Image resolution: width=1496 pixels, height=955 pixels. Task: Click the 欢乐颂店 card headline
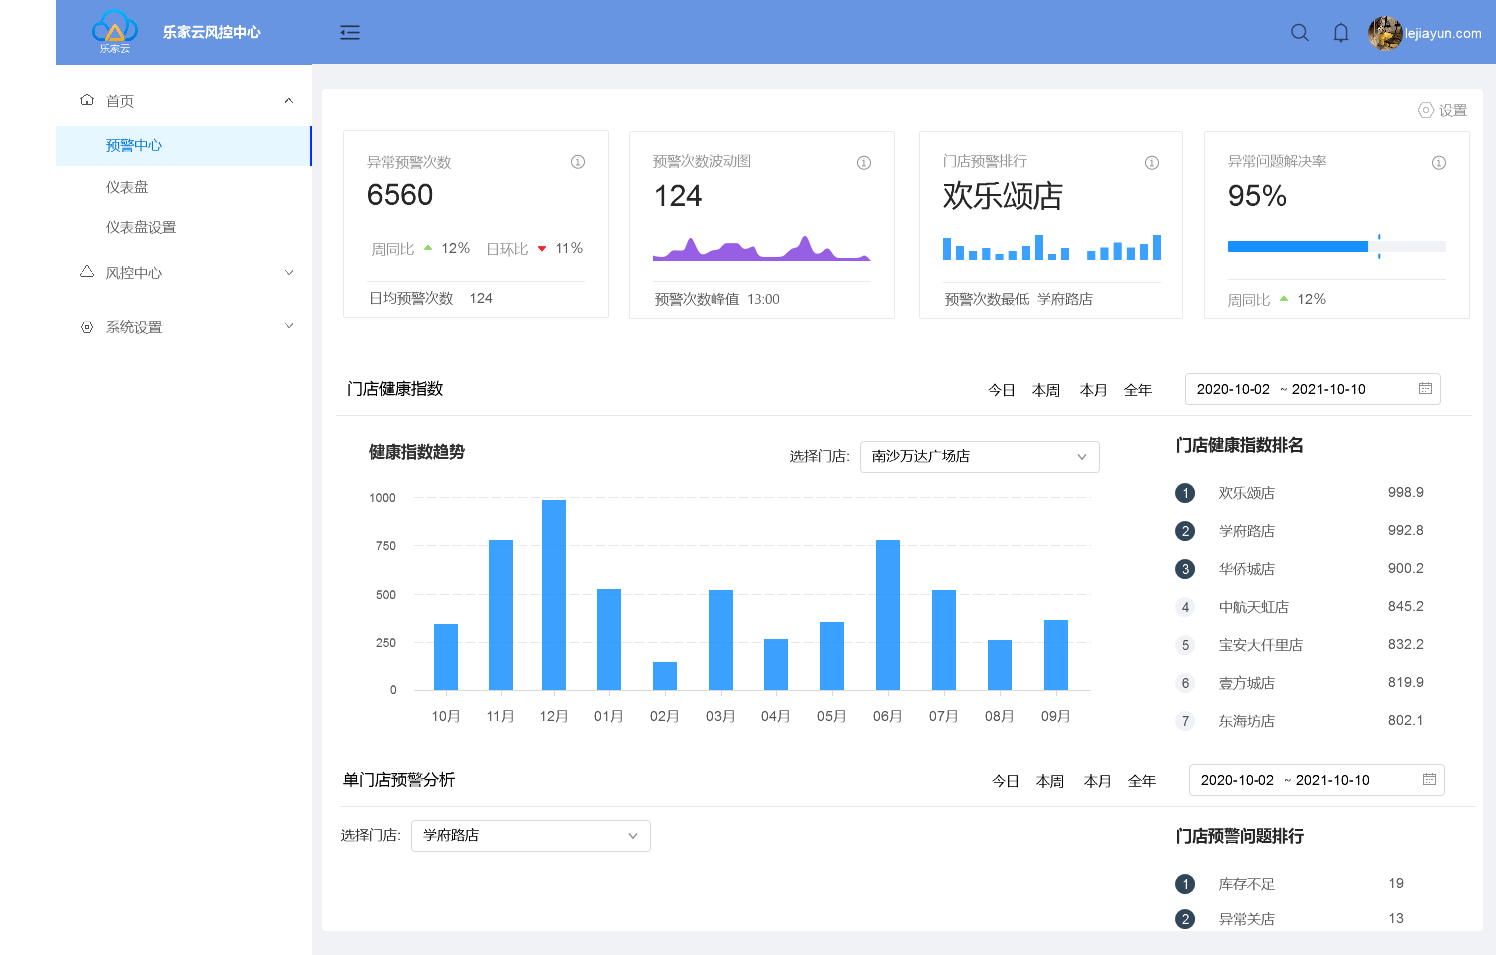[1002, 196]
